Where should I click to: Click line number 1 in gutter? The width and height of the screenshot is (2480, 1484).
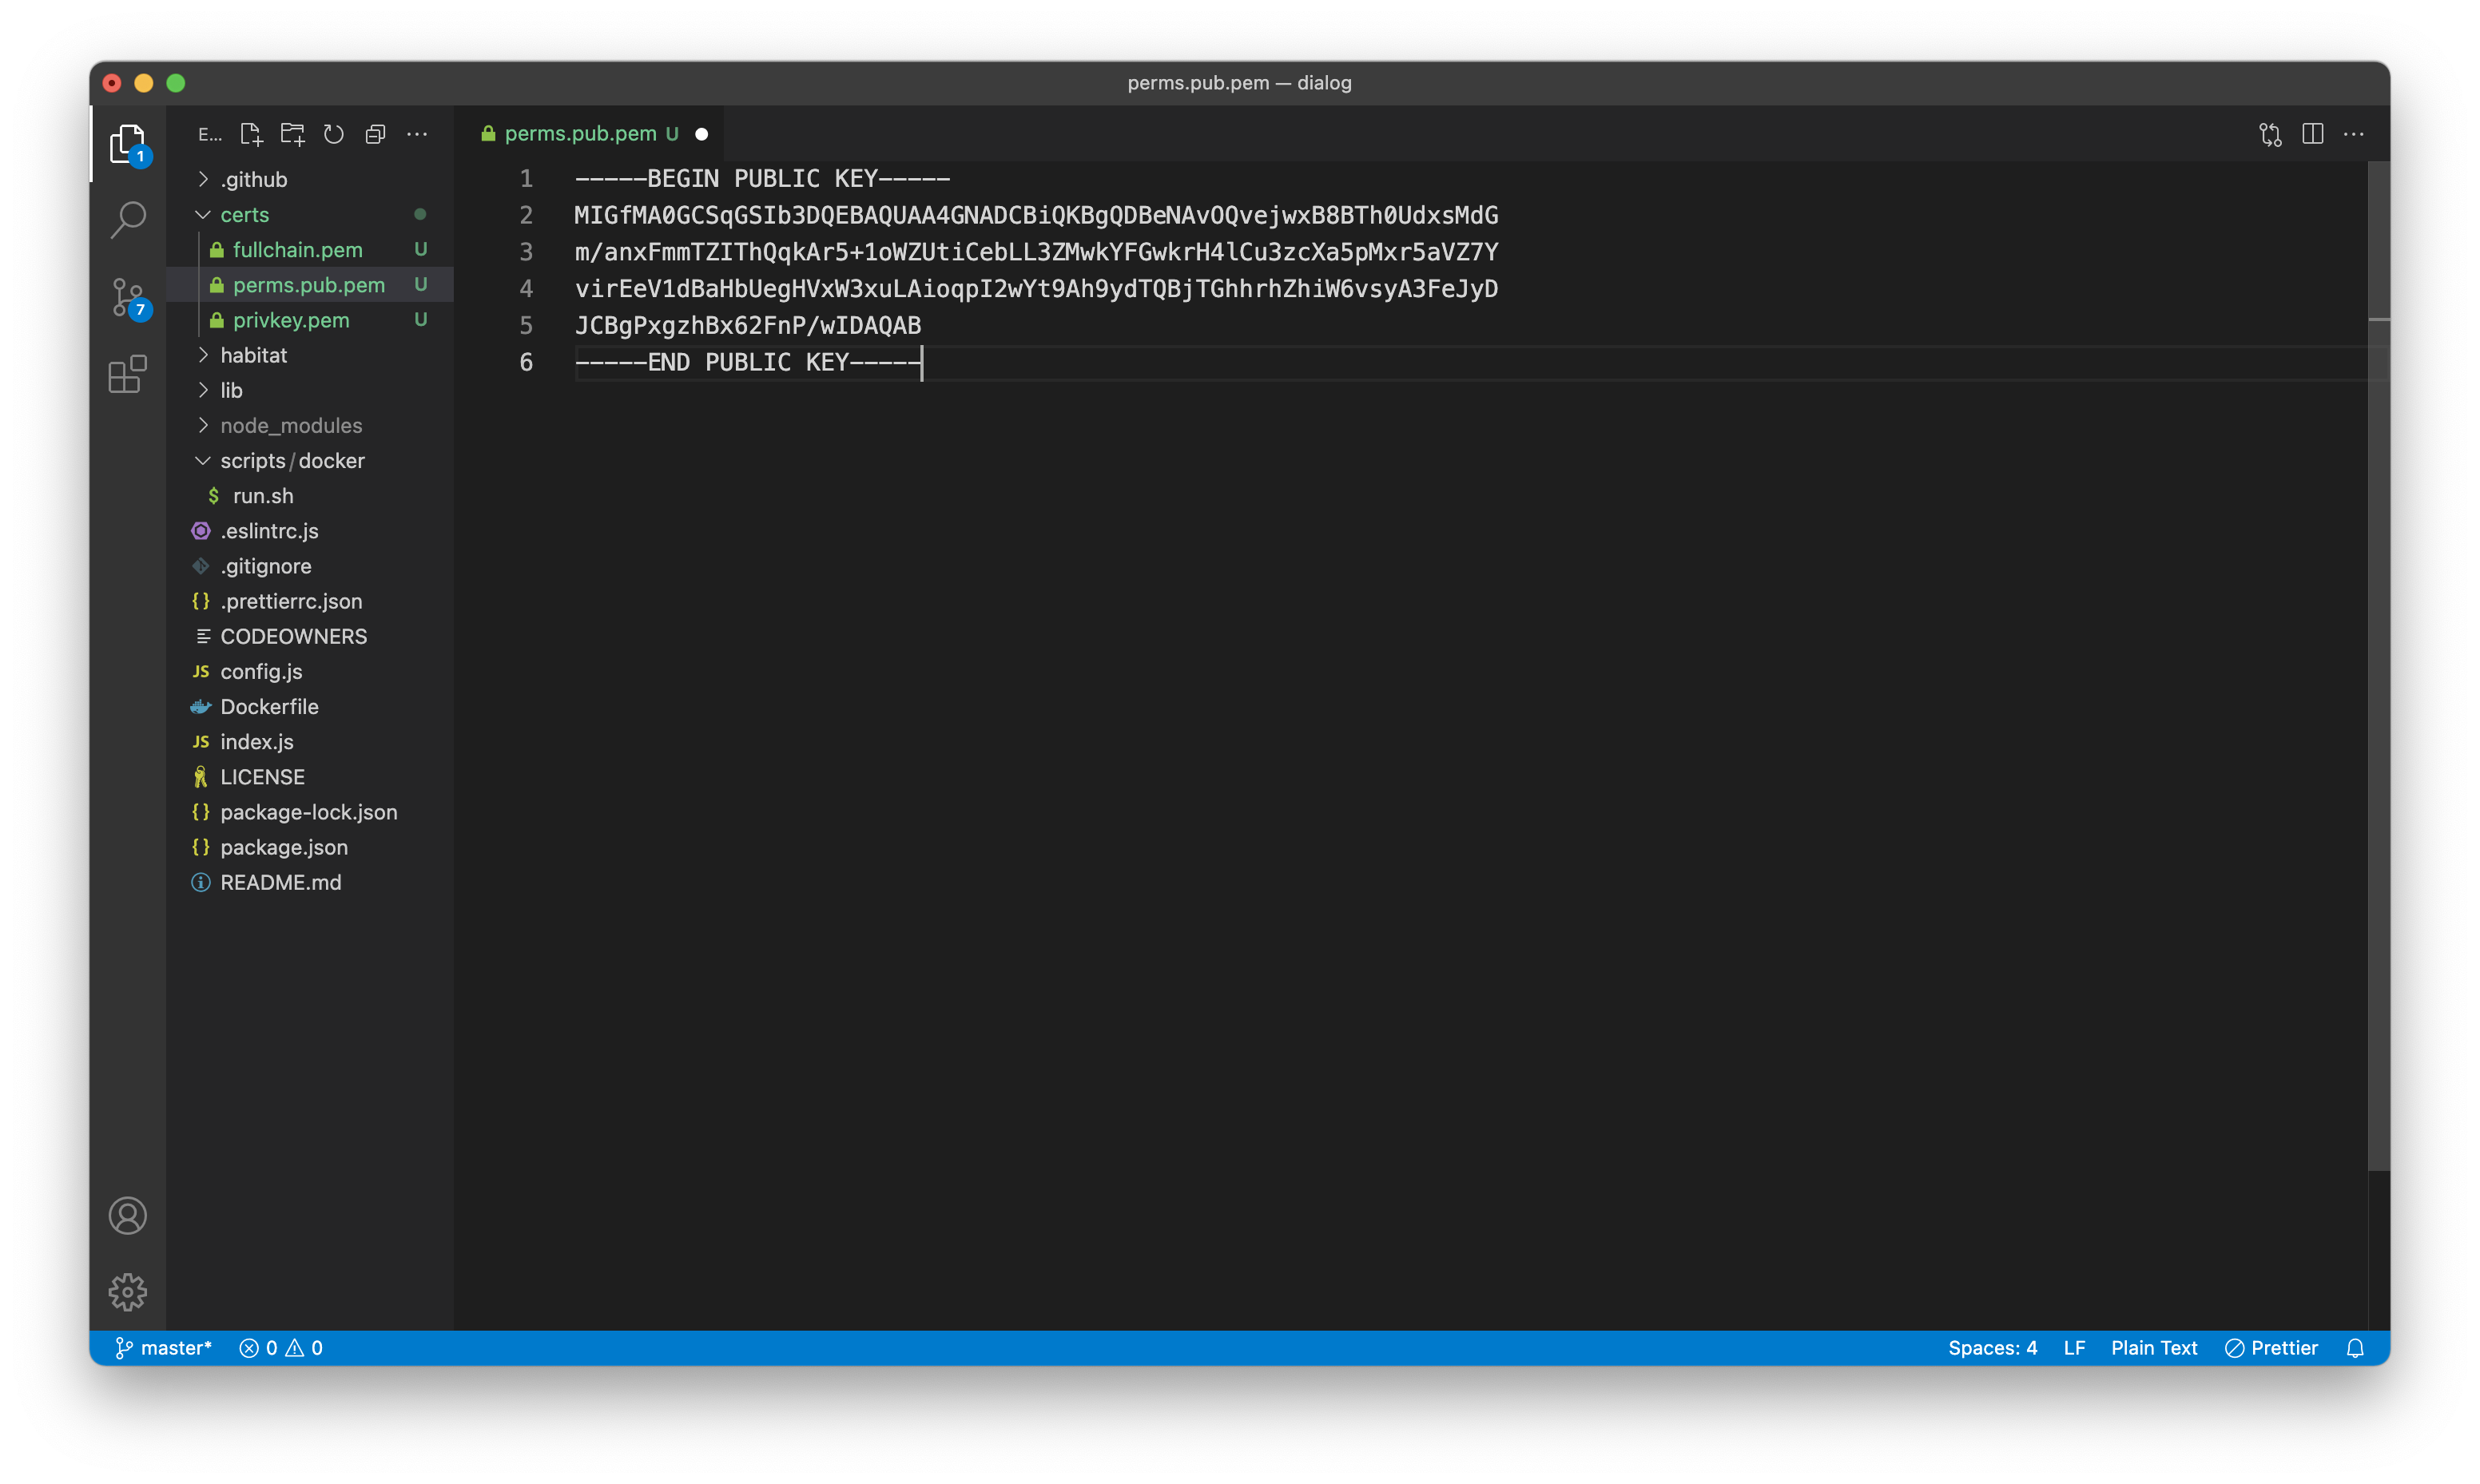click(526, 179)
